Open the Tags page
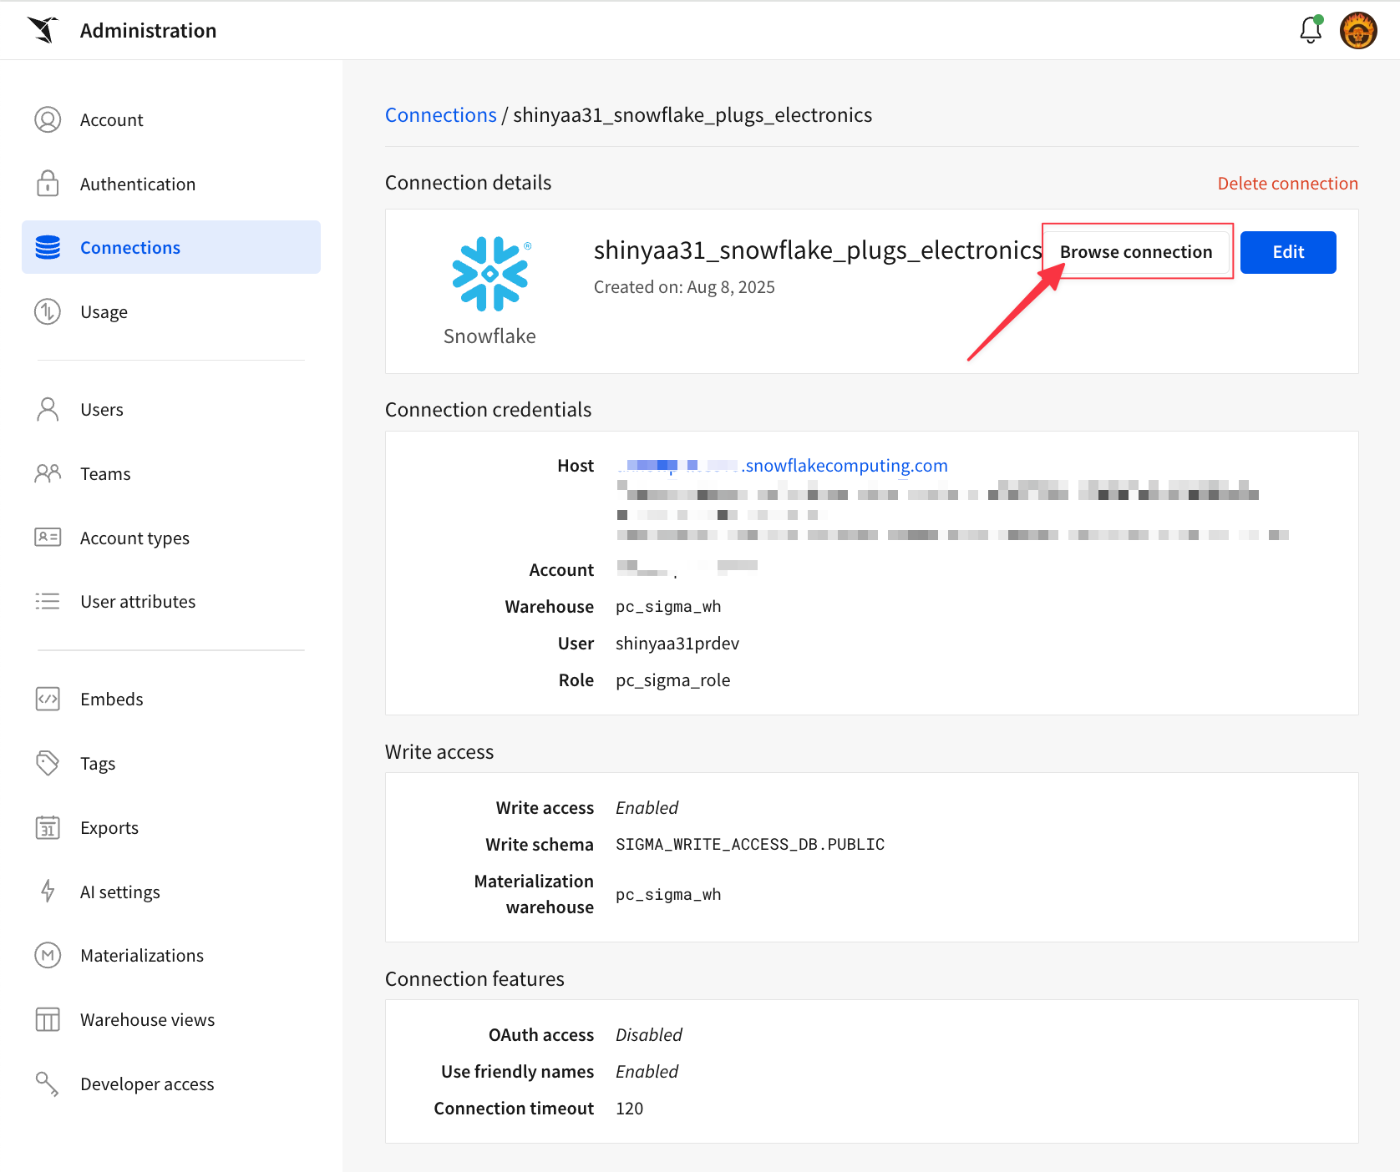The height and width of the screenshot is (1172, 1400). [x=171, y=764]
